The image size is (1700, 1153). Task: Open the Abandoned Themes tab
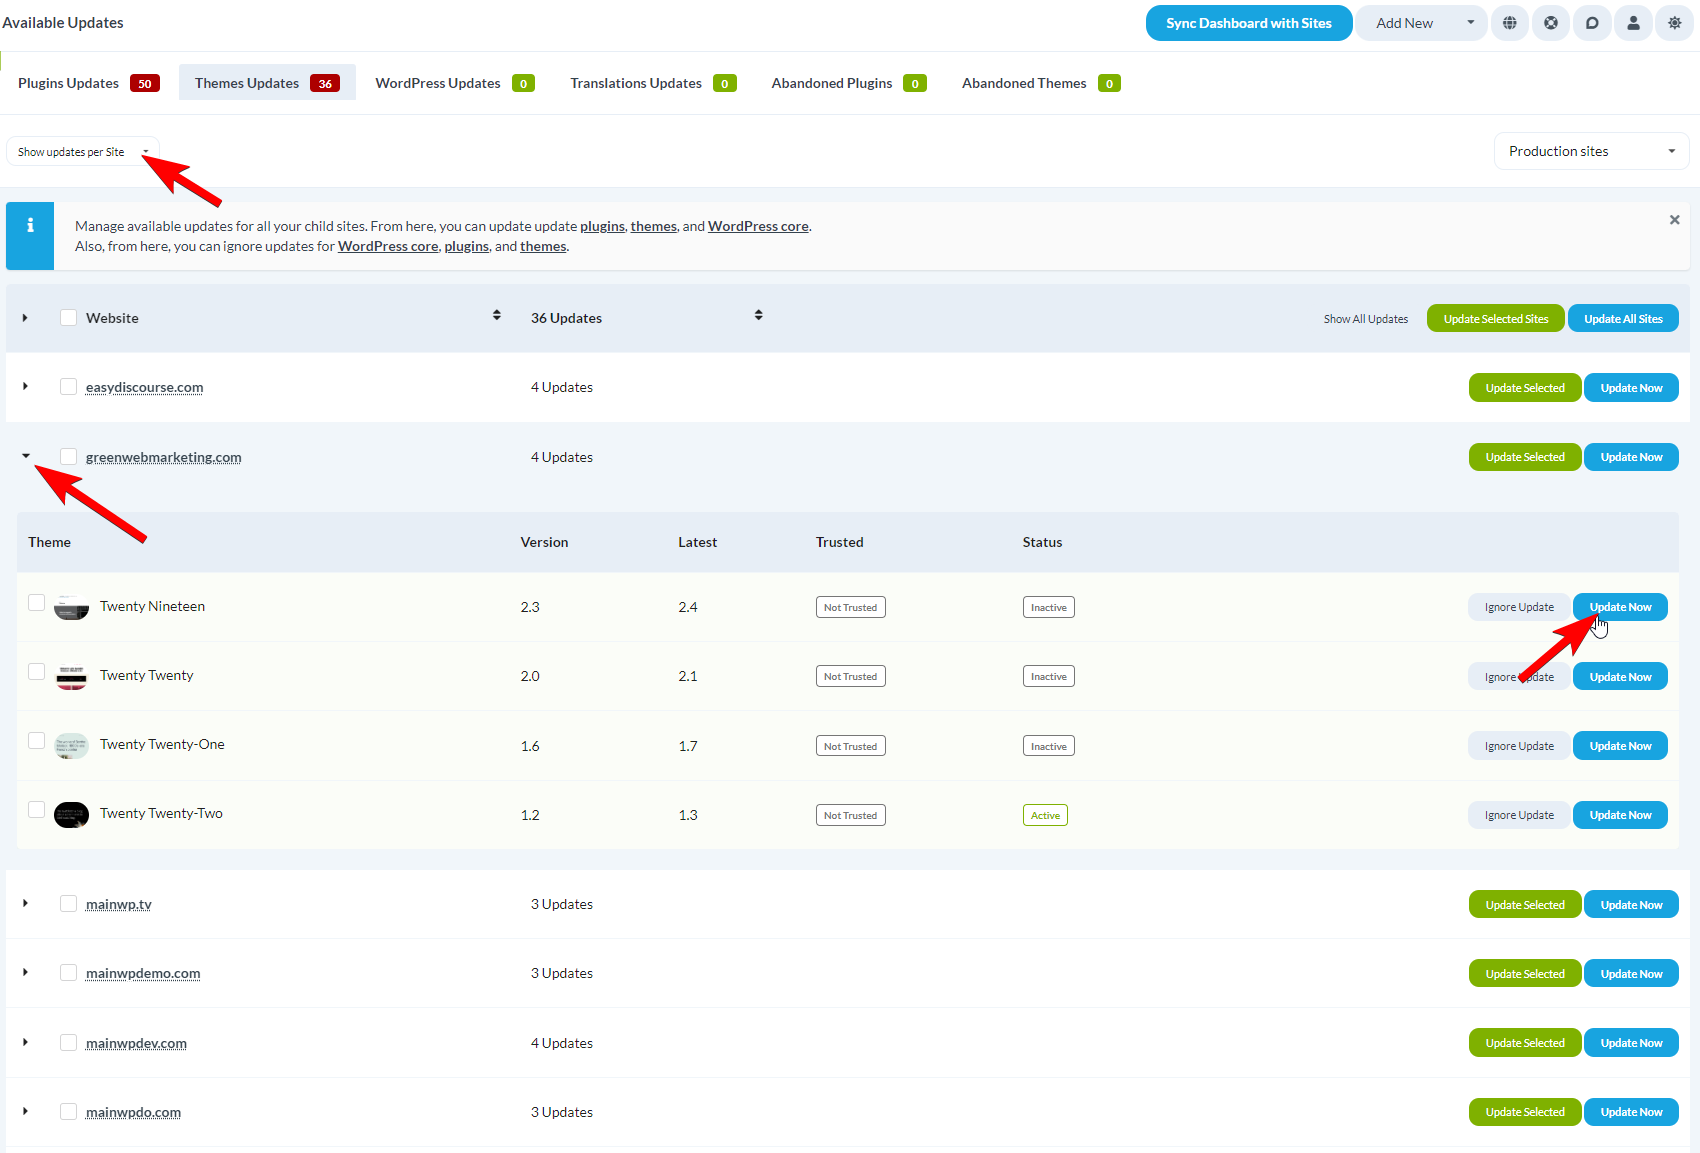pyautogui.click(x=1024, y=82)
